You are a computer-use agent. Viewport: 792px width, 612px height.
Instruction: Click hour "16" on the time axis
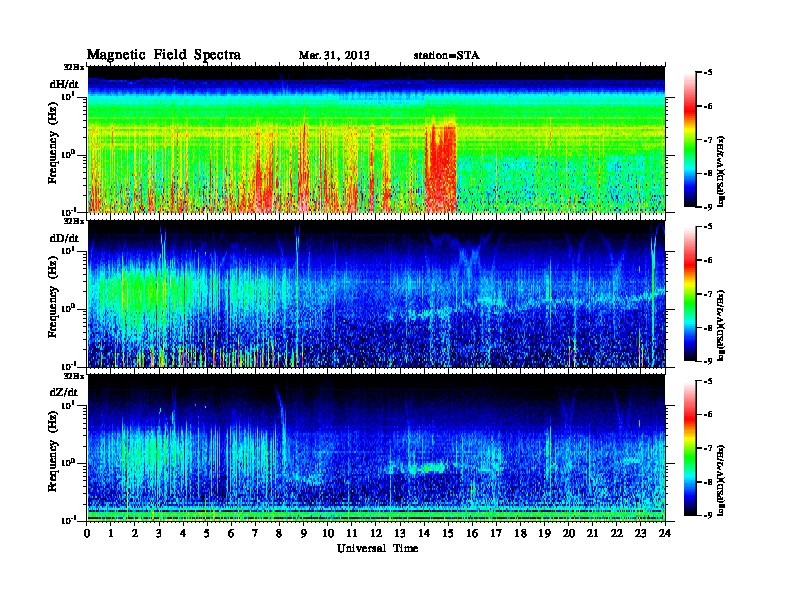coord(472,533)
